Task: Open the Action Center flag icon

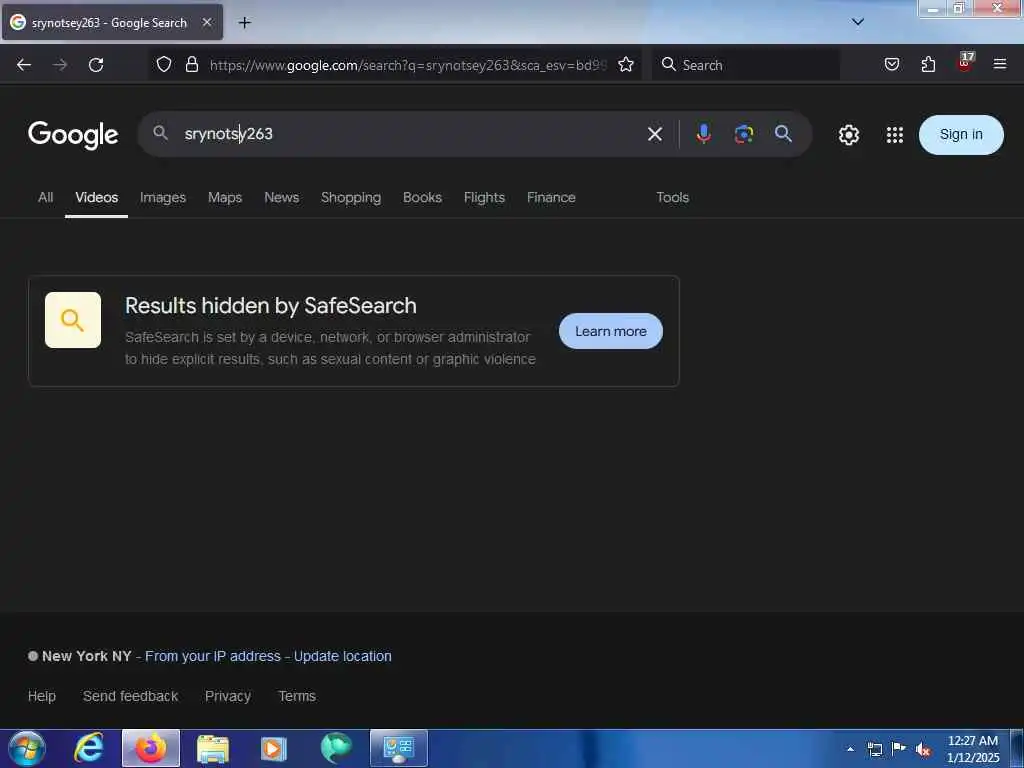Action: 899,748
